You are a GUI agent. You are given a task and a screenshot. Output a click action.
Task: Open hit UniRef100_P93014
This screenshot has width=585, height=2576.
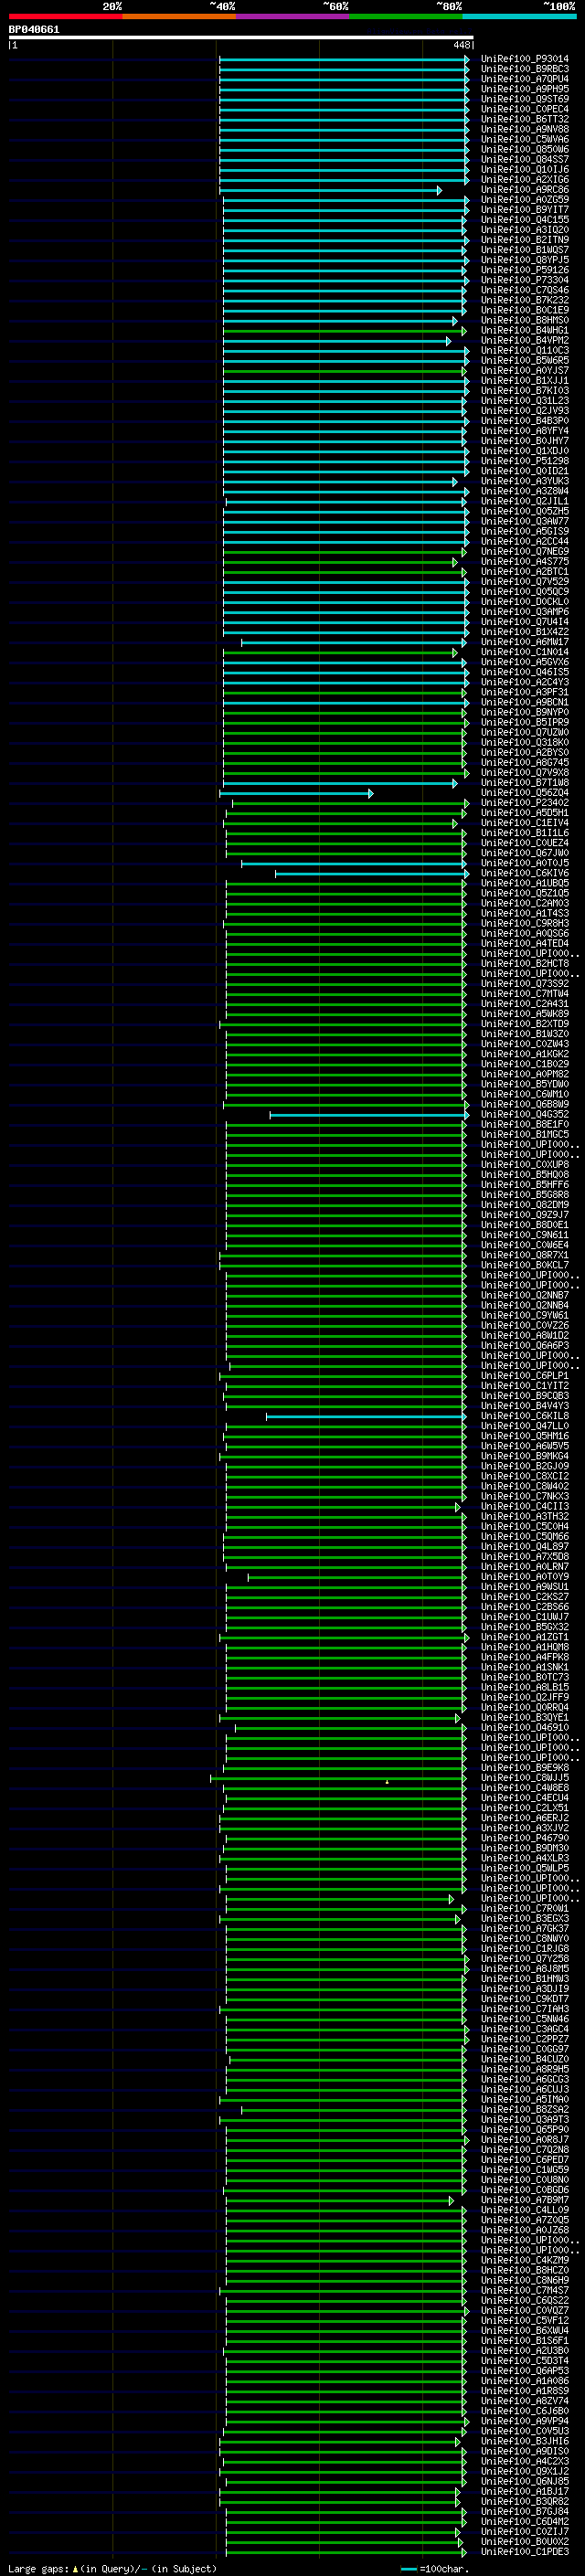click(525, 59)
